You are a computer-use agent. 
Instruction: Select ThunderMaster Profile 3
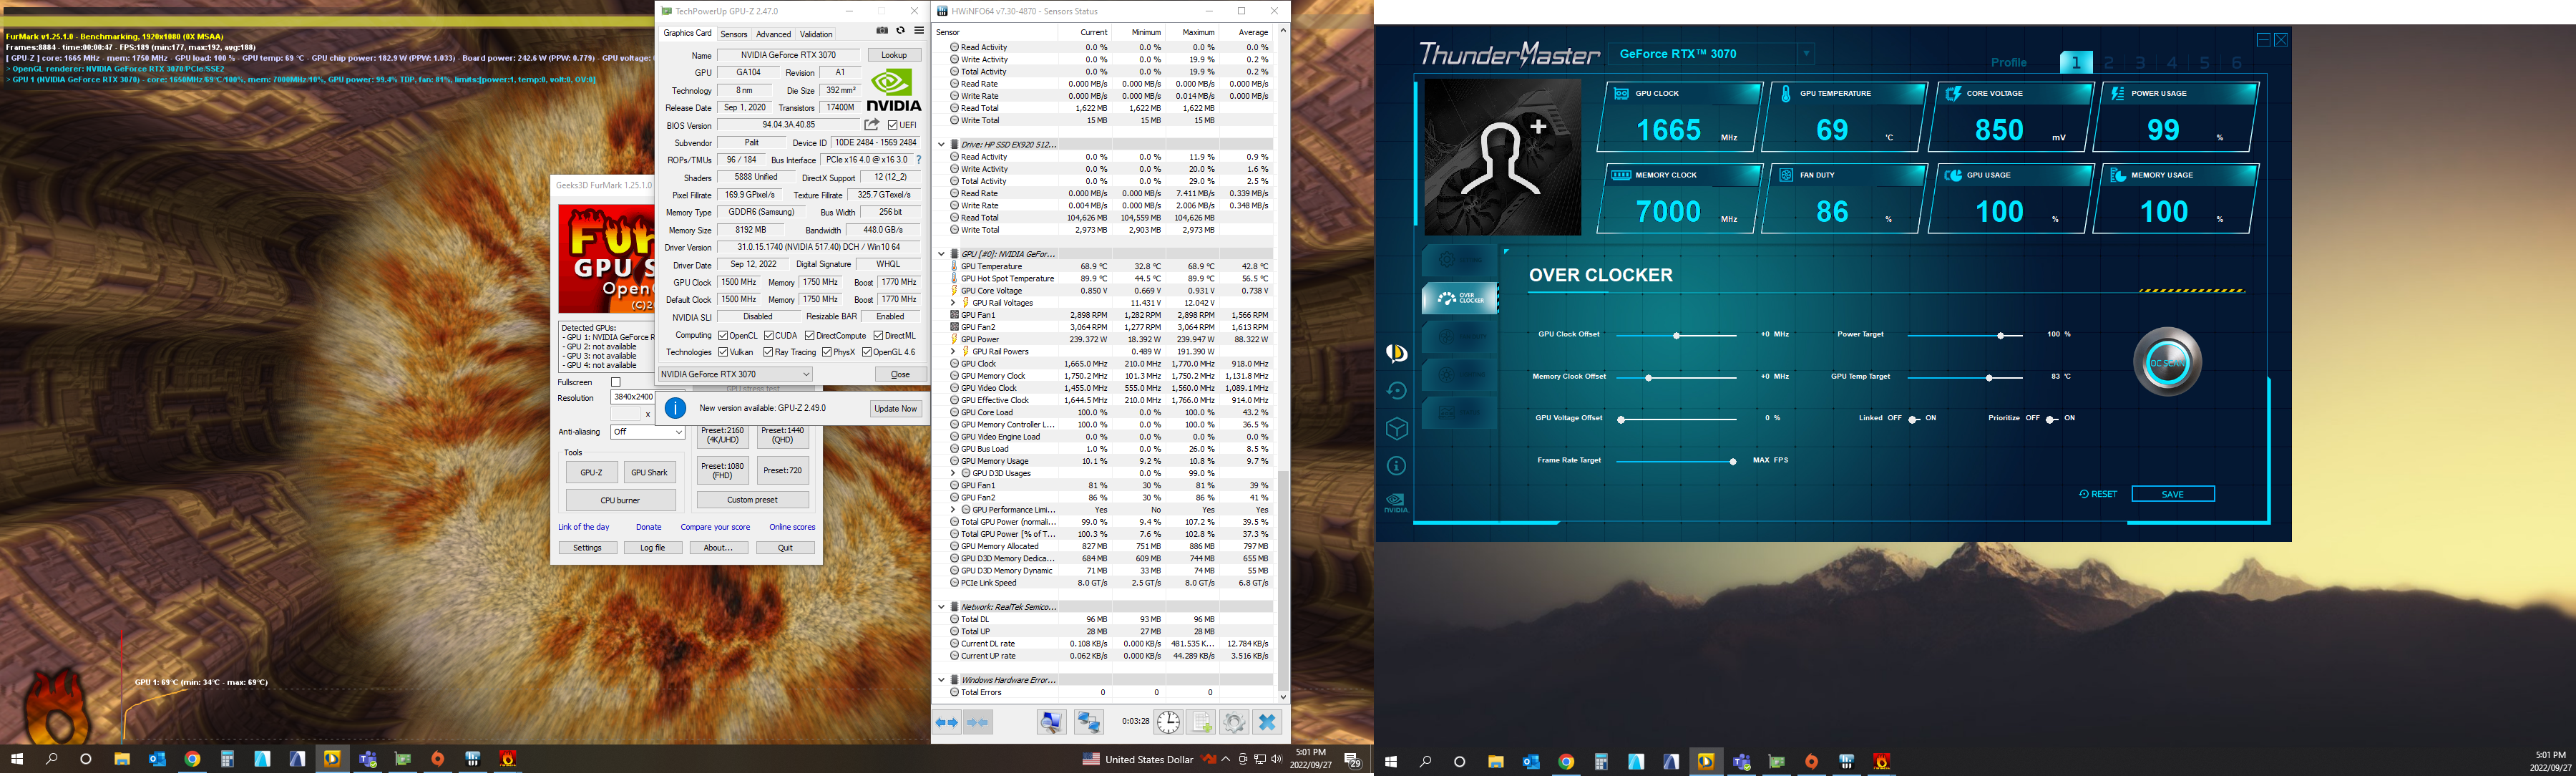(2140, 62)
